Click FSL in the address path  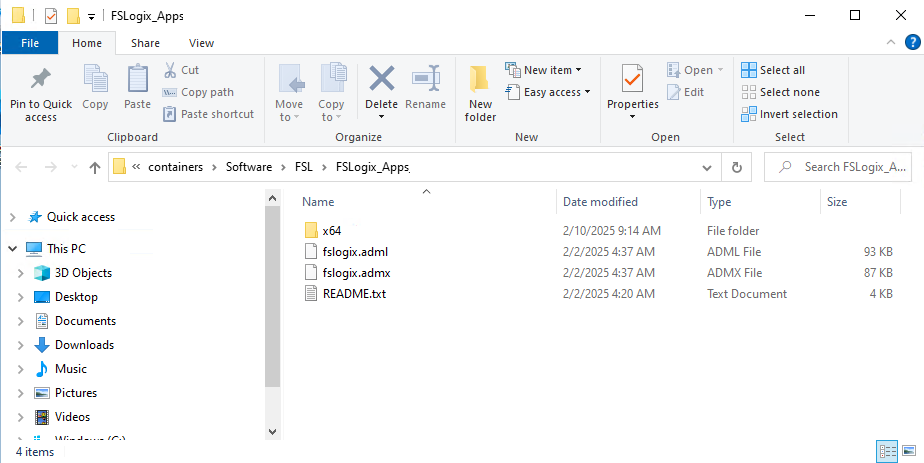(304, 167)
